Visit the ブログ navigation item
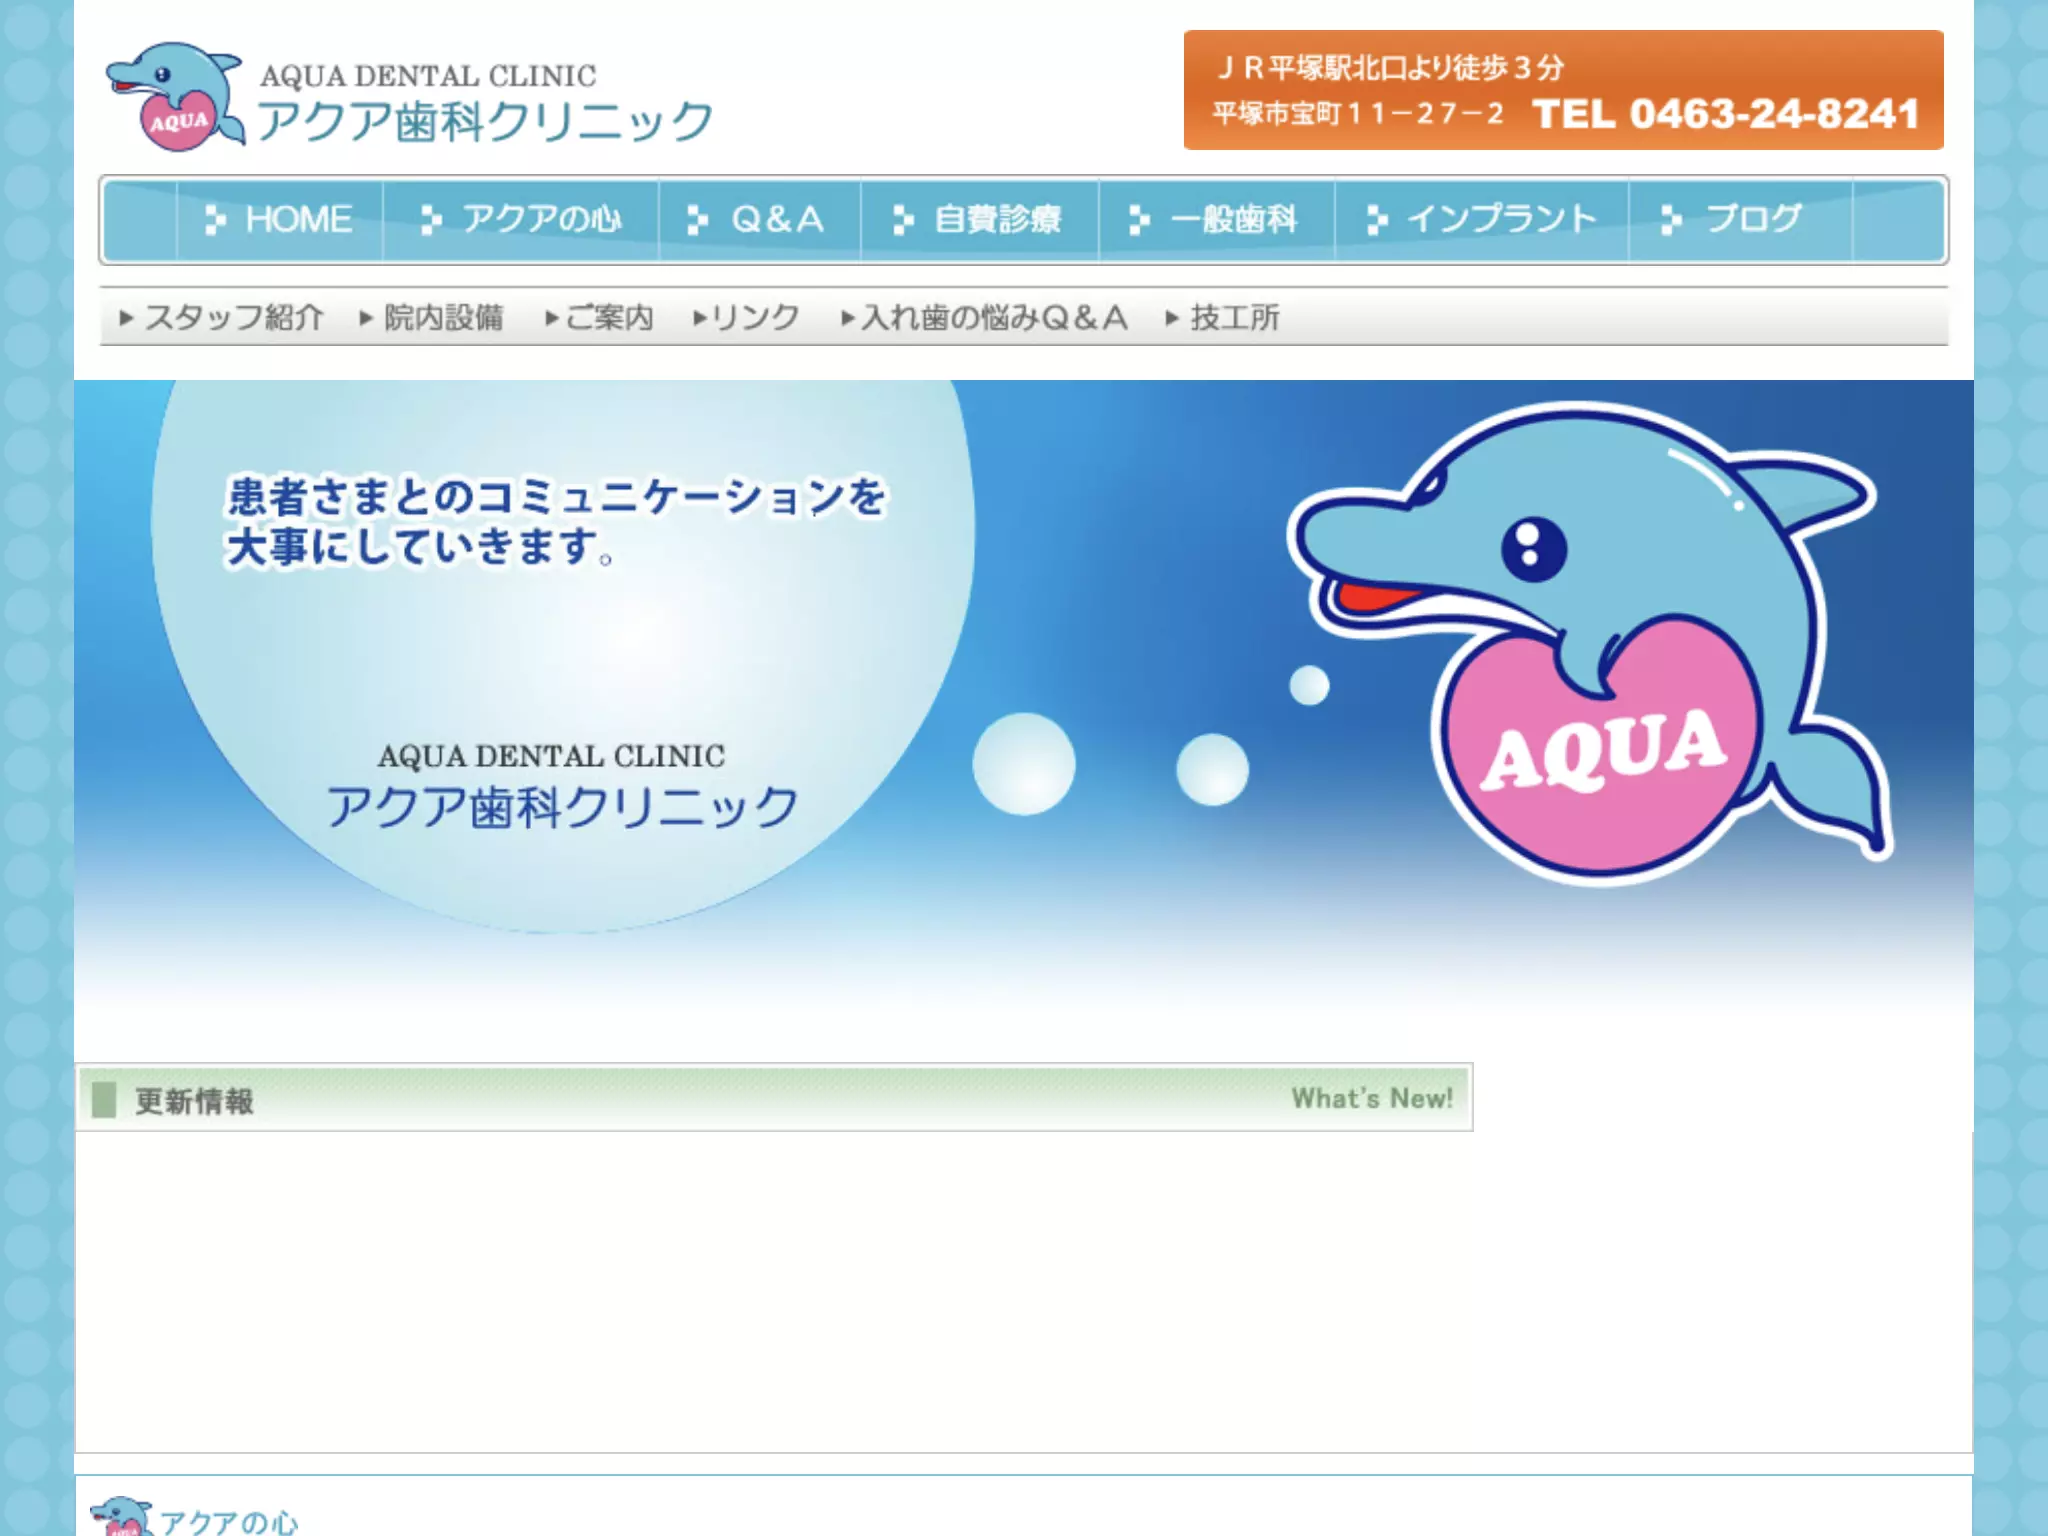Viewport: 2048px width, 1536px height. pyautogui.click(x=1740, y=219)
